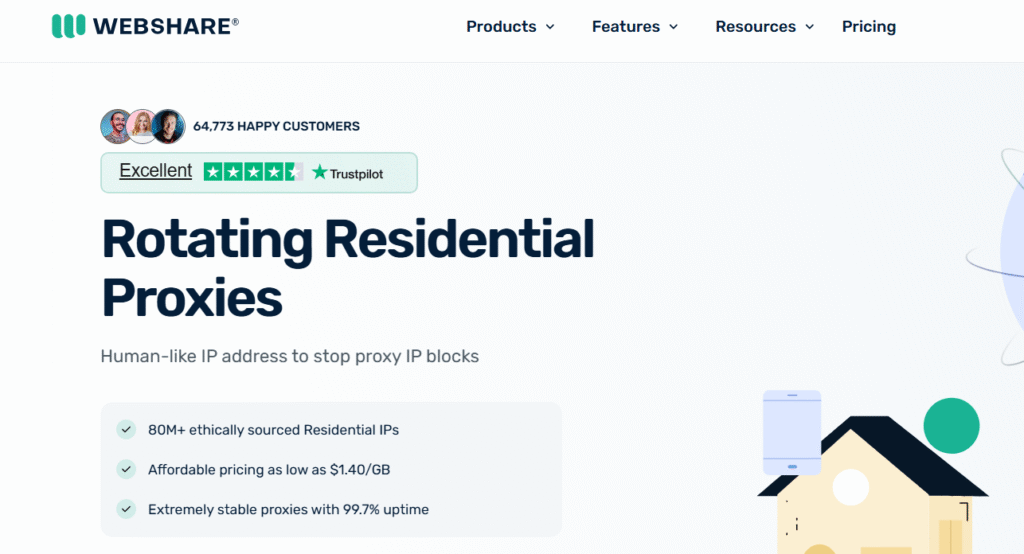Click checkmark beside 80M+ Residential IPs
Viewport: 1024px width, 554px height.
click(126, 430)
